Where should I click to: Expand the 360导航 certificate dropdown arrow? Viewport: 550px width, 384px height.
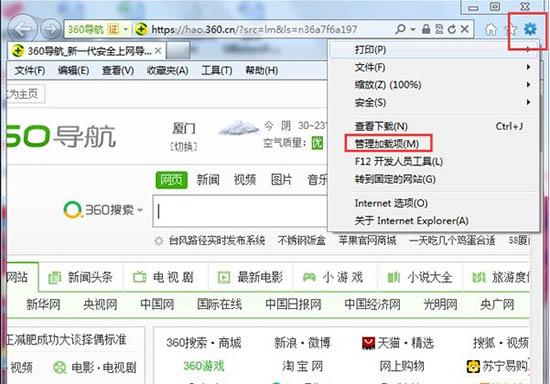126,29
